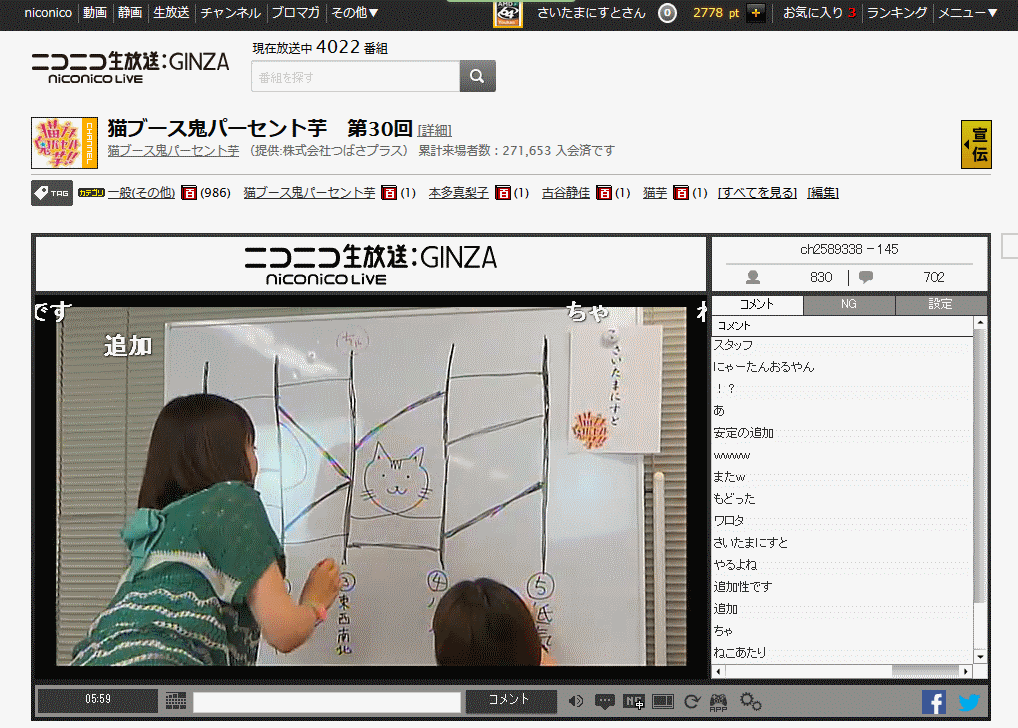The width and height of the screenshot is (1018, 728).
Task: Open ランキング in top bar
Action: [897, 13]
